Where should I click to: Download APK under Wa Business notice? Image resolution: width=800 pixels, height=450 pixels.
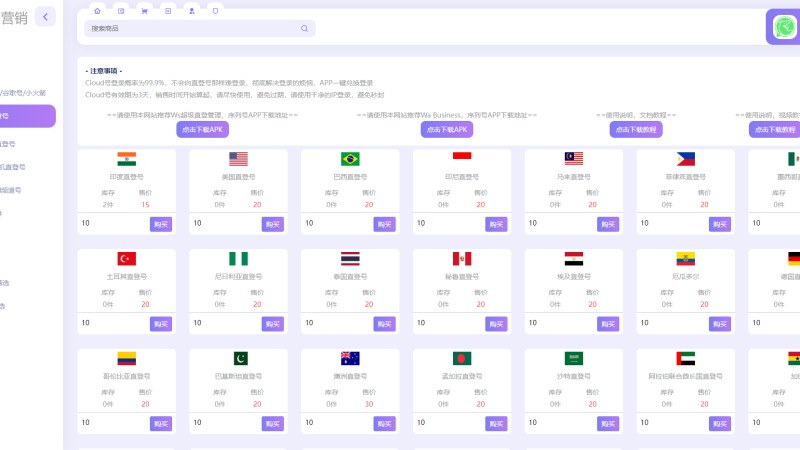coord(447,130)
